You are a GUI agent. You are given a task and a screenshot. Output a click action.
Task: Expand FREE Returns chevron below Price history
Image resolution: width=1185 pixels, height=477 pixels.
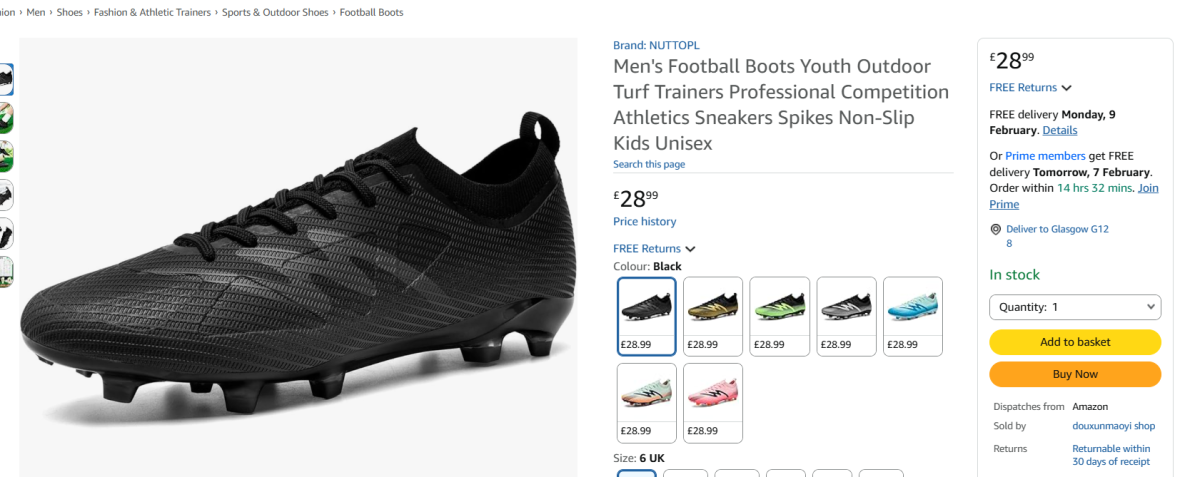690,249
